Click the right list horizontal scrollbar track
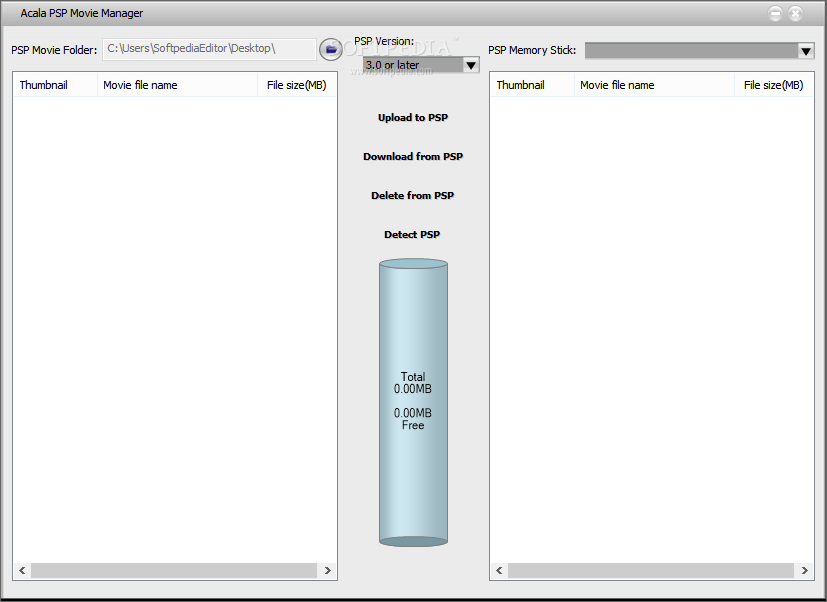 pos(651,570)
